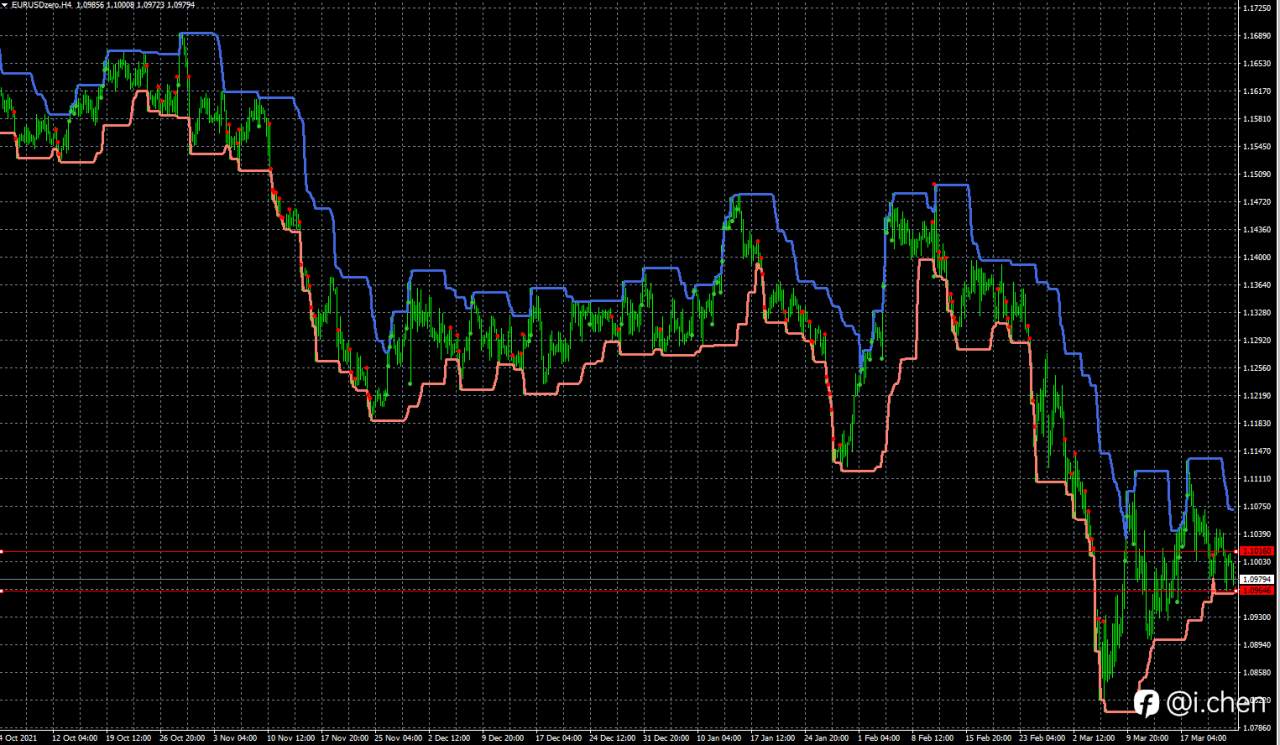The image size is (1280, 745).
Task: Click the red 1.10180 price tag
Action: point(1256,551)
